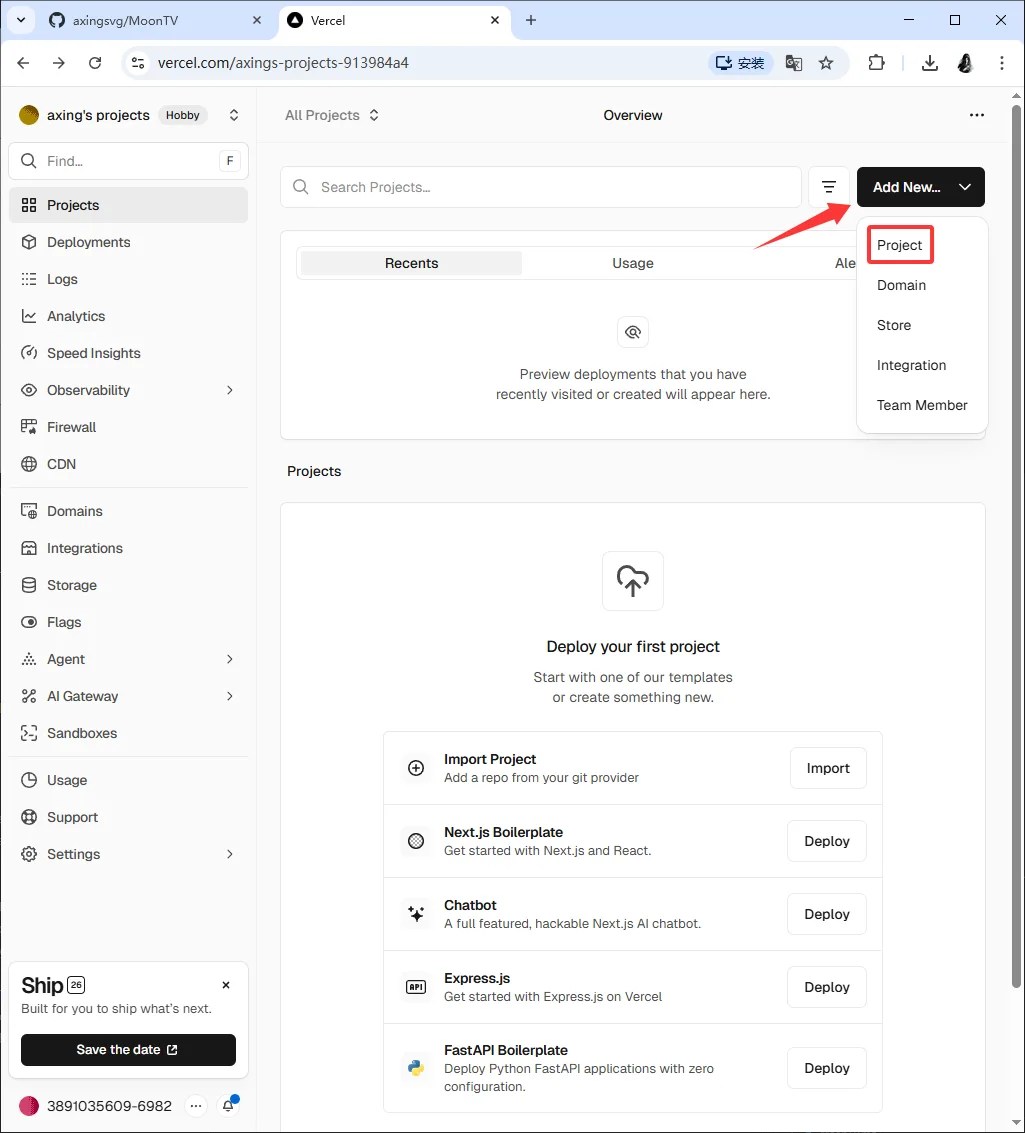Viewport: 1025px width, 1133px height.
Task: Open the browser downloads icon
Action: (930, 63)
